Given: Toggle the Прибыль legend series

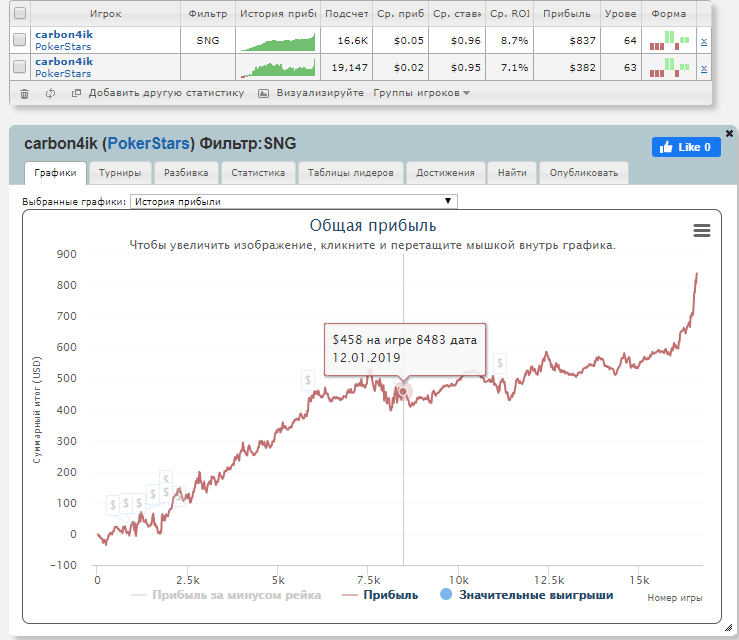Looking at the screenshot, I should (380, 595).
